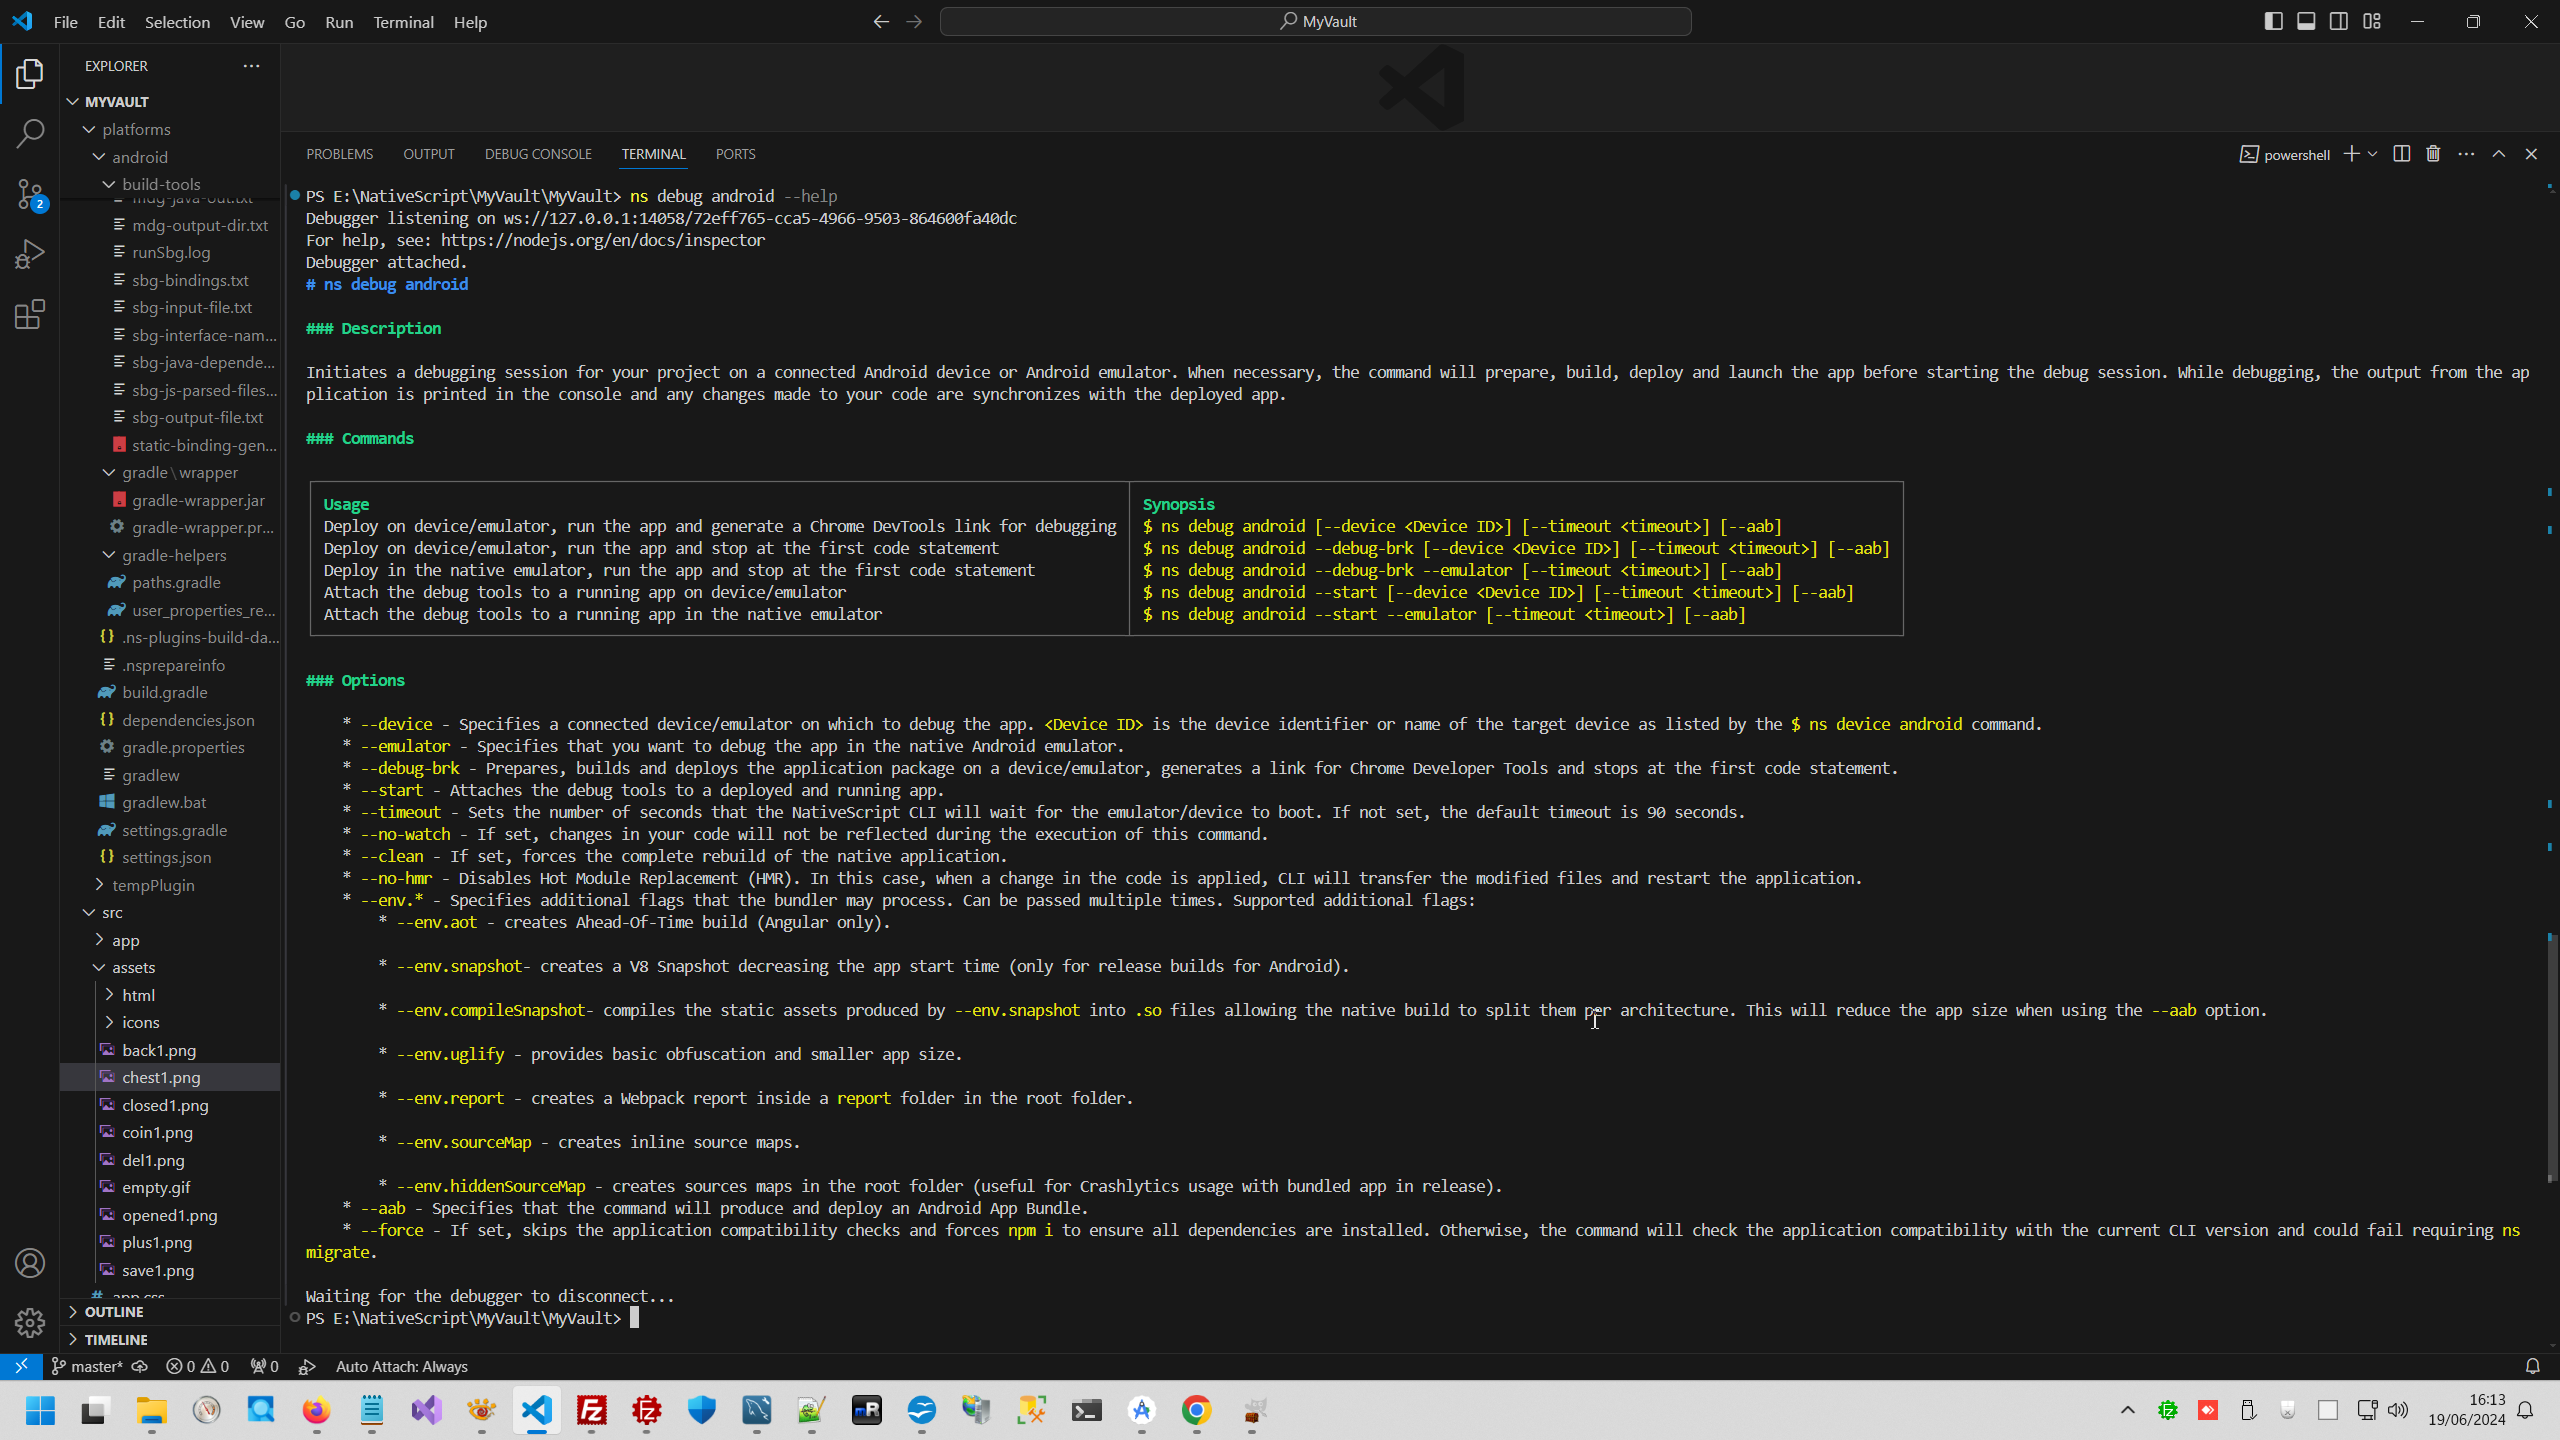Kill terminal using trash icon
Image resolution: width=2560 pixels, height=1440 pixels.
(2433, 154)
